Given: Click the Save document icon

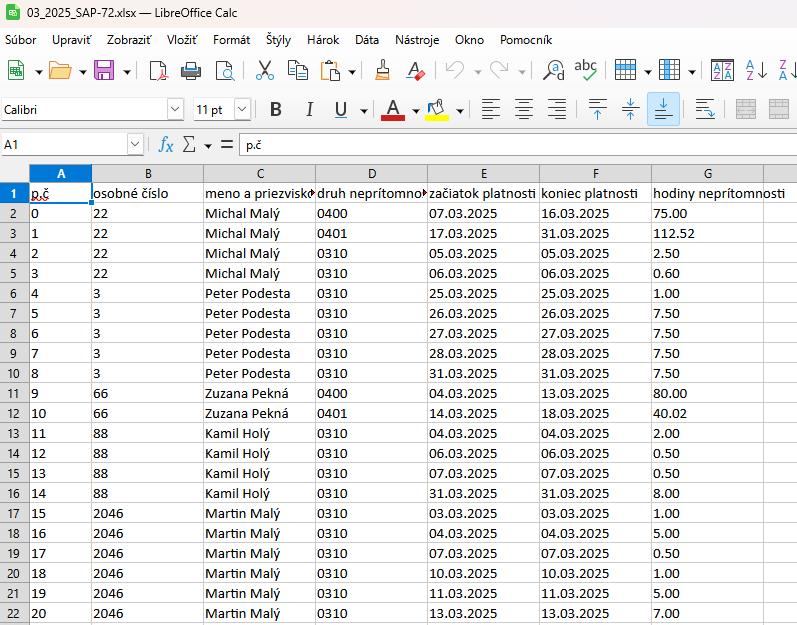Looking at the screenshot, I should point(104,71).
